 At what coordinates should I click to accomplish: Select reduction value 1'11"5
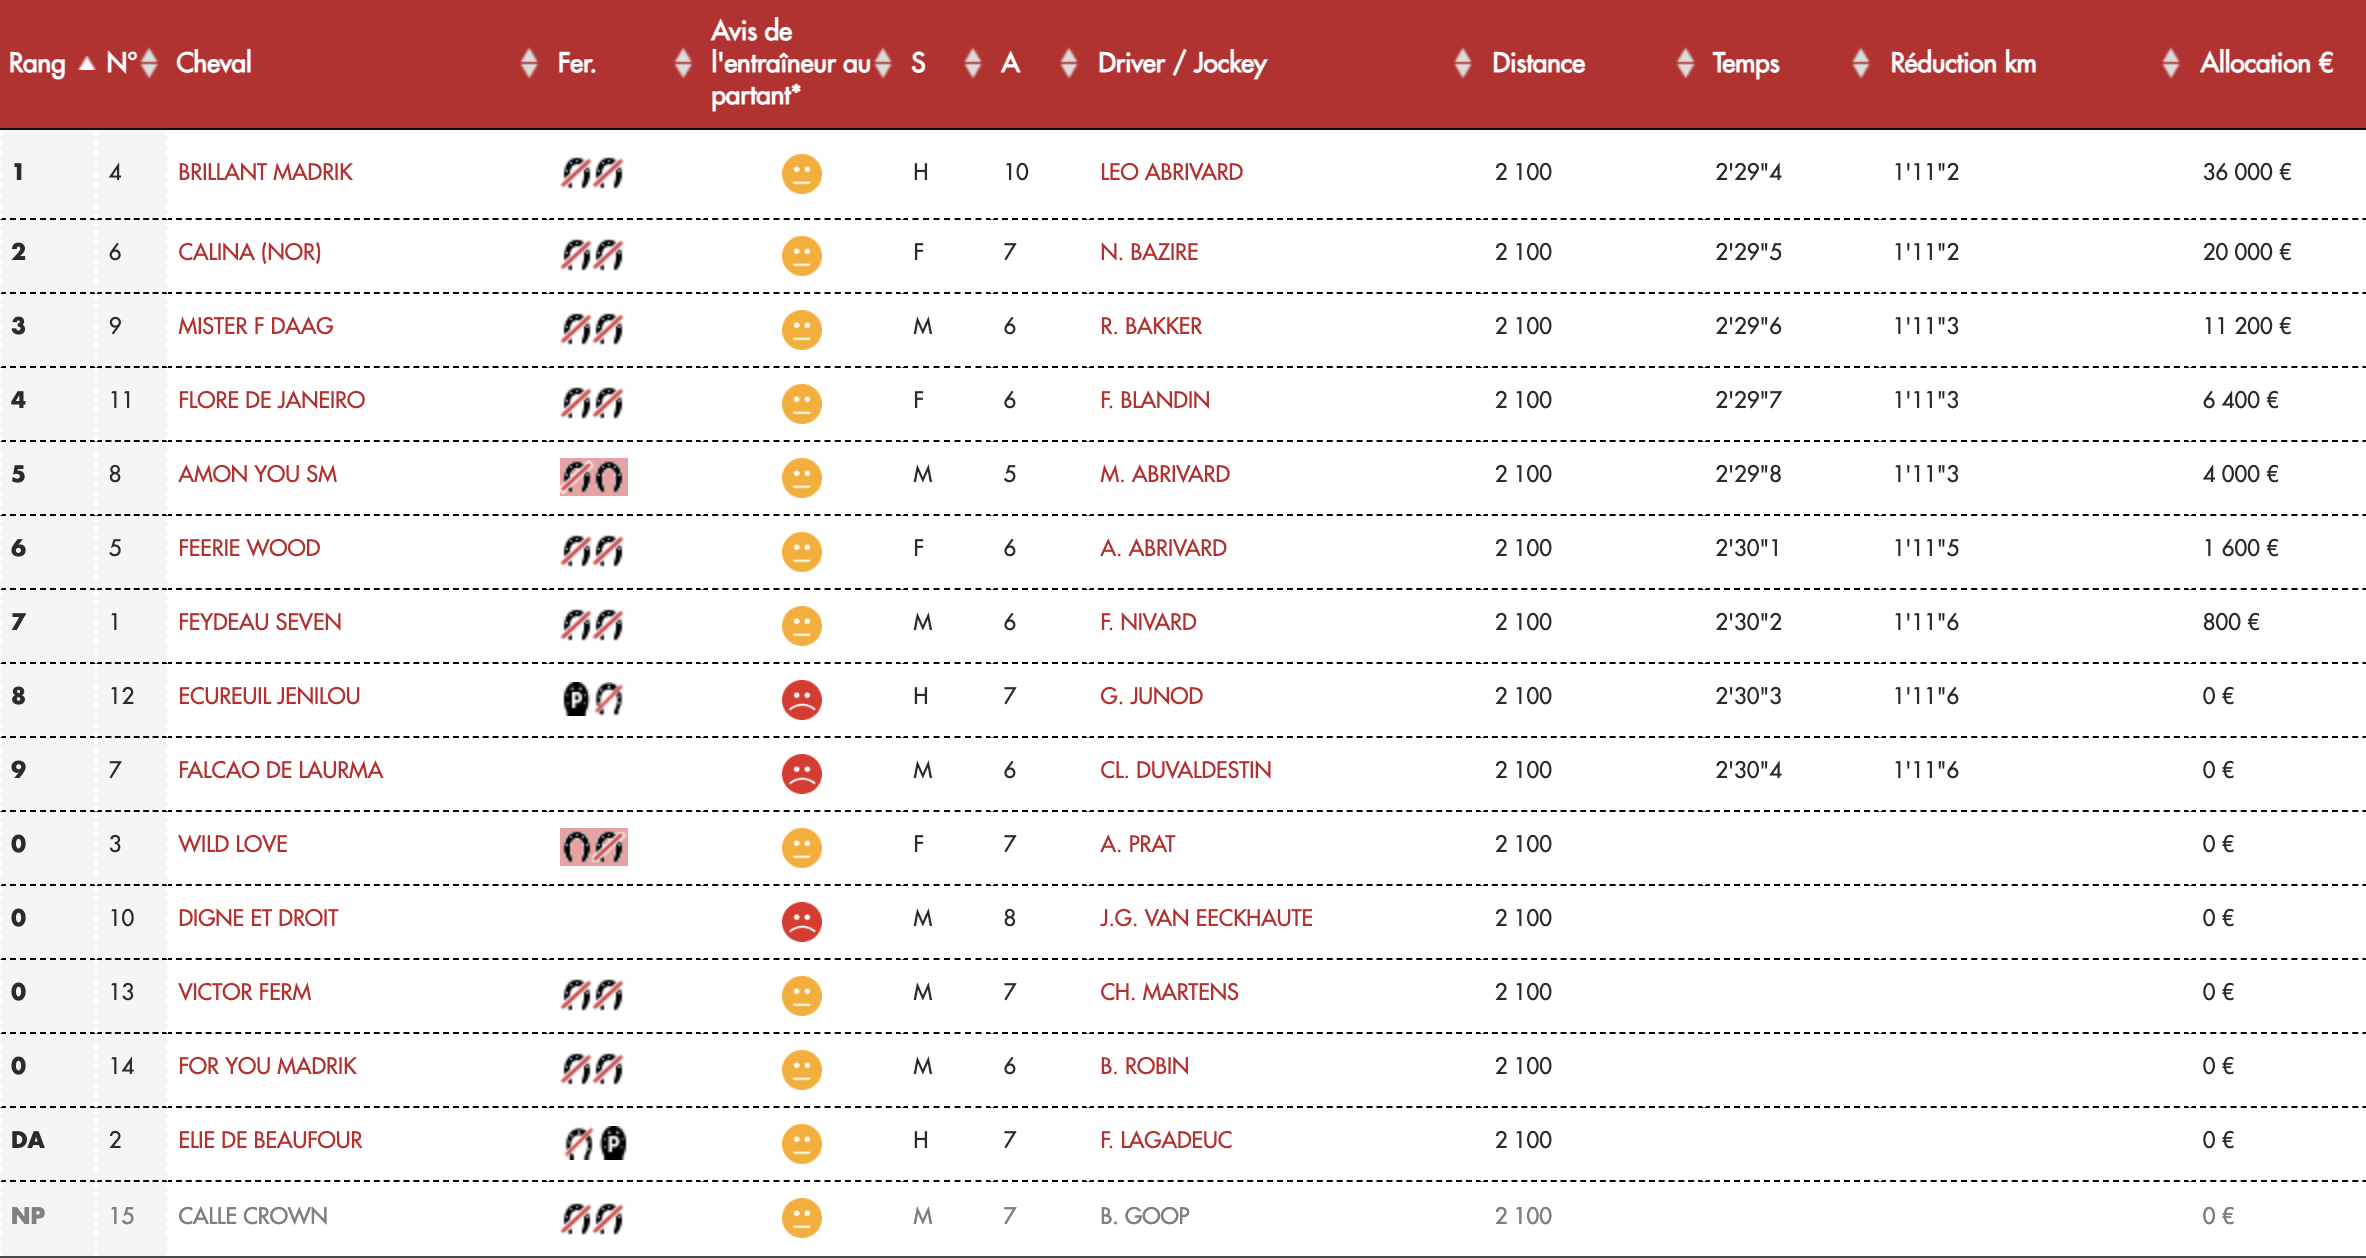1926,548
